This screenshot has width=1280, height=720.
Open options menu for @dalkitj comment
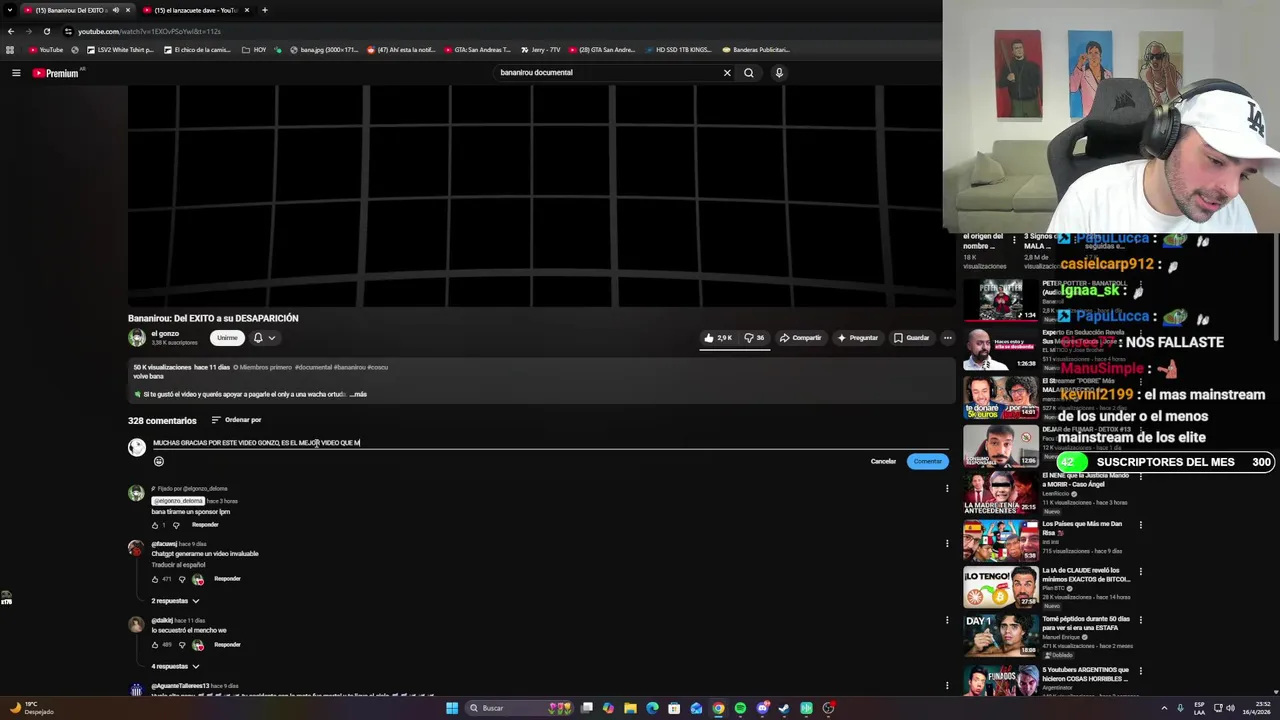coord(947,620)
